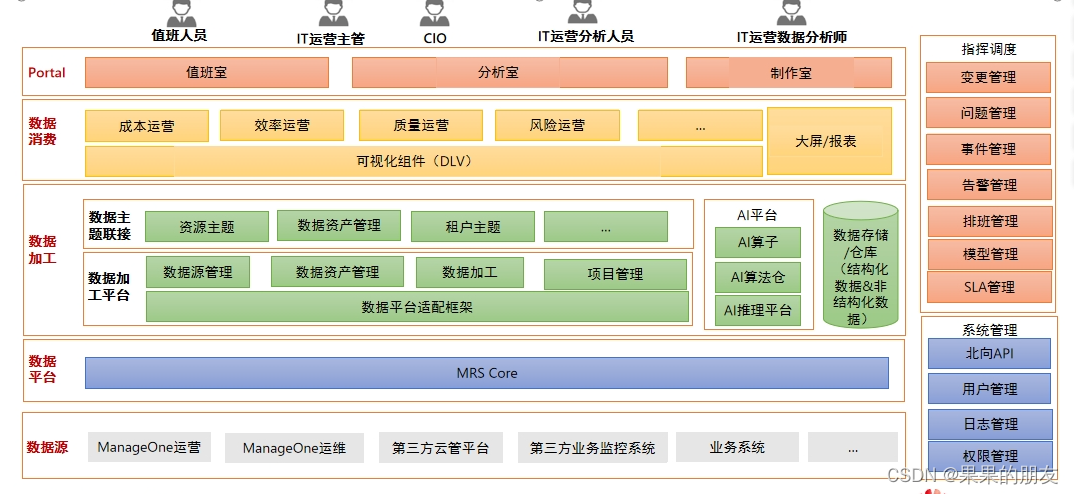This screenshot has height=494, width=1074.
Task: Click the 成本运营 box
Action: [147, 126]
